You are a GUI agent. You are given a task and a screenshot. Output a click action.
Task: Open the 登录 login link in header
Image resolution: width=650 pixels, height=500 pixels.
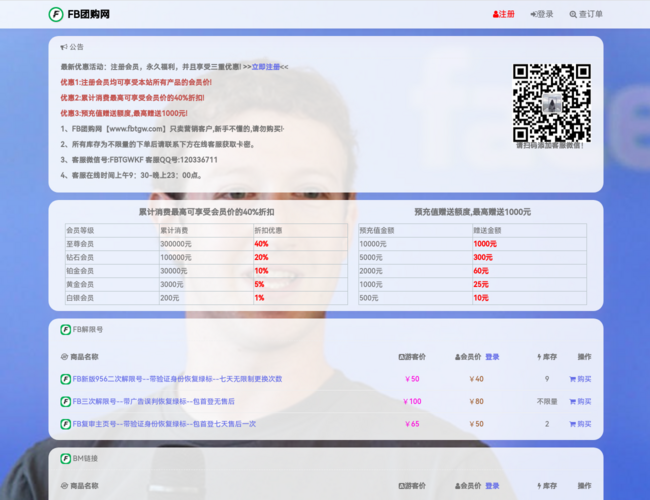542,15
